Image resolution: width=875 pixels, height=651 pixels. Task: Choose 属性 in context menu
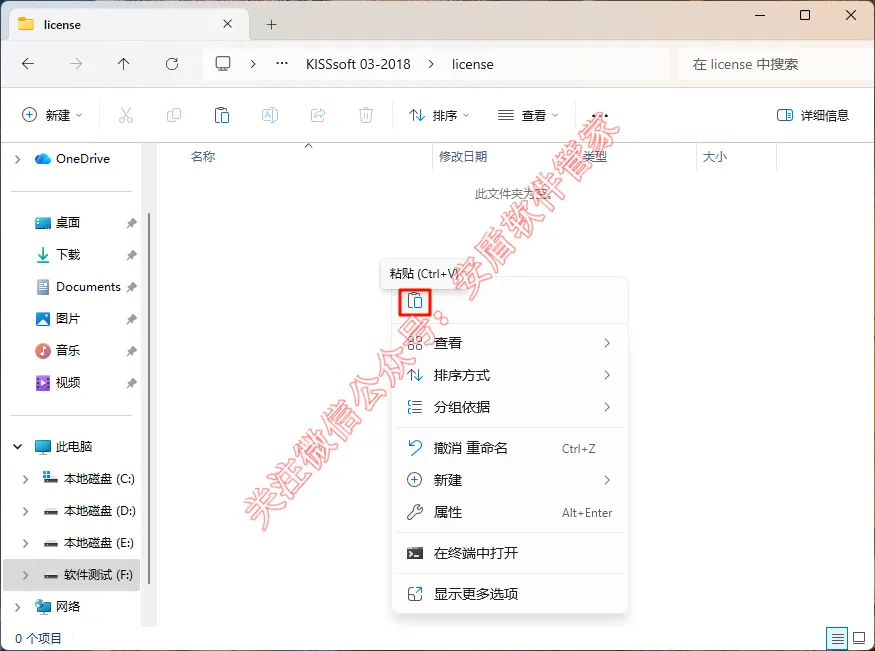510,512
